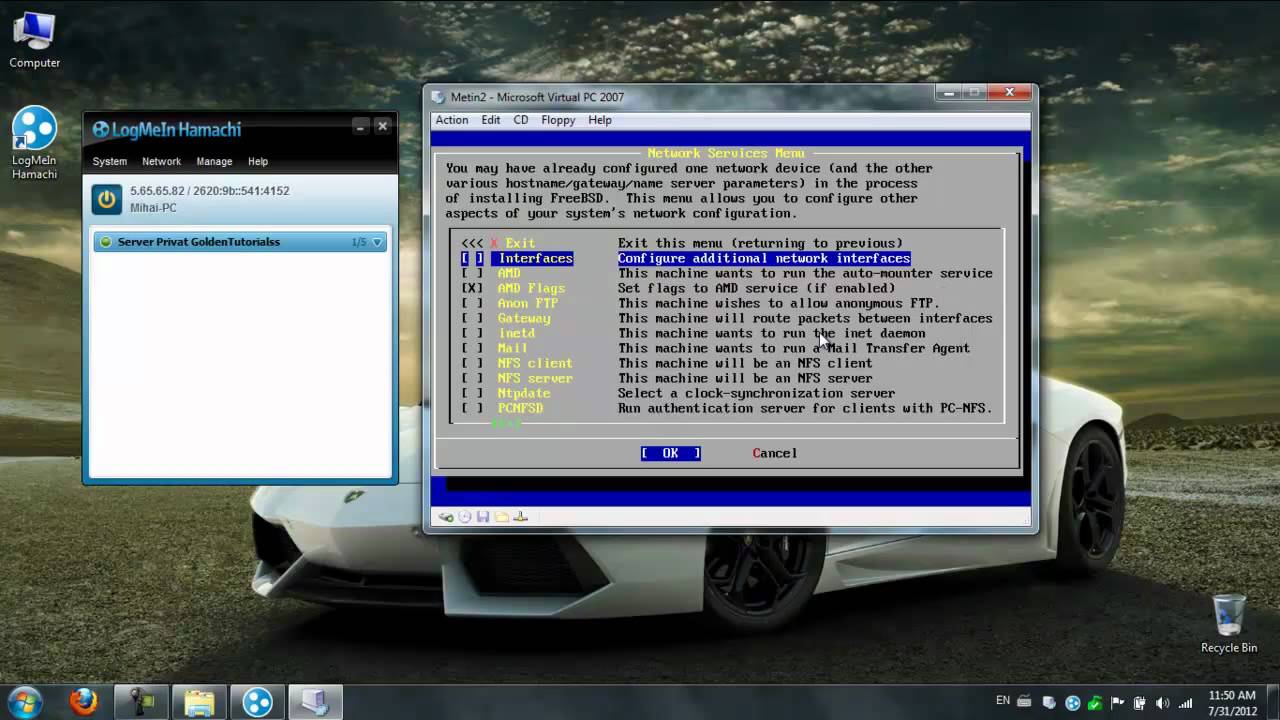Close the Hamachi window
The height and width of the screenshot is (720, 1280).
coord(382,127)
